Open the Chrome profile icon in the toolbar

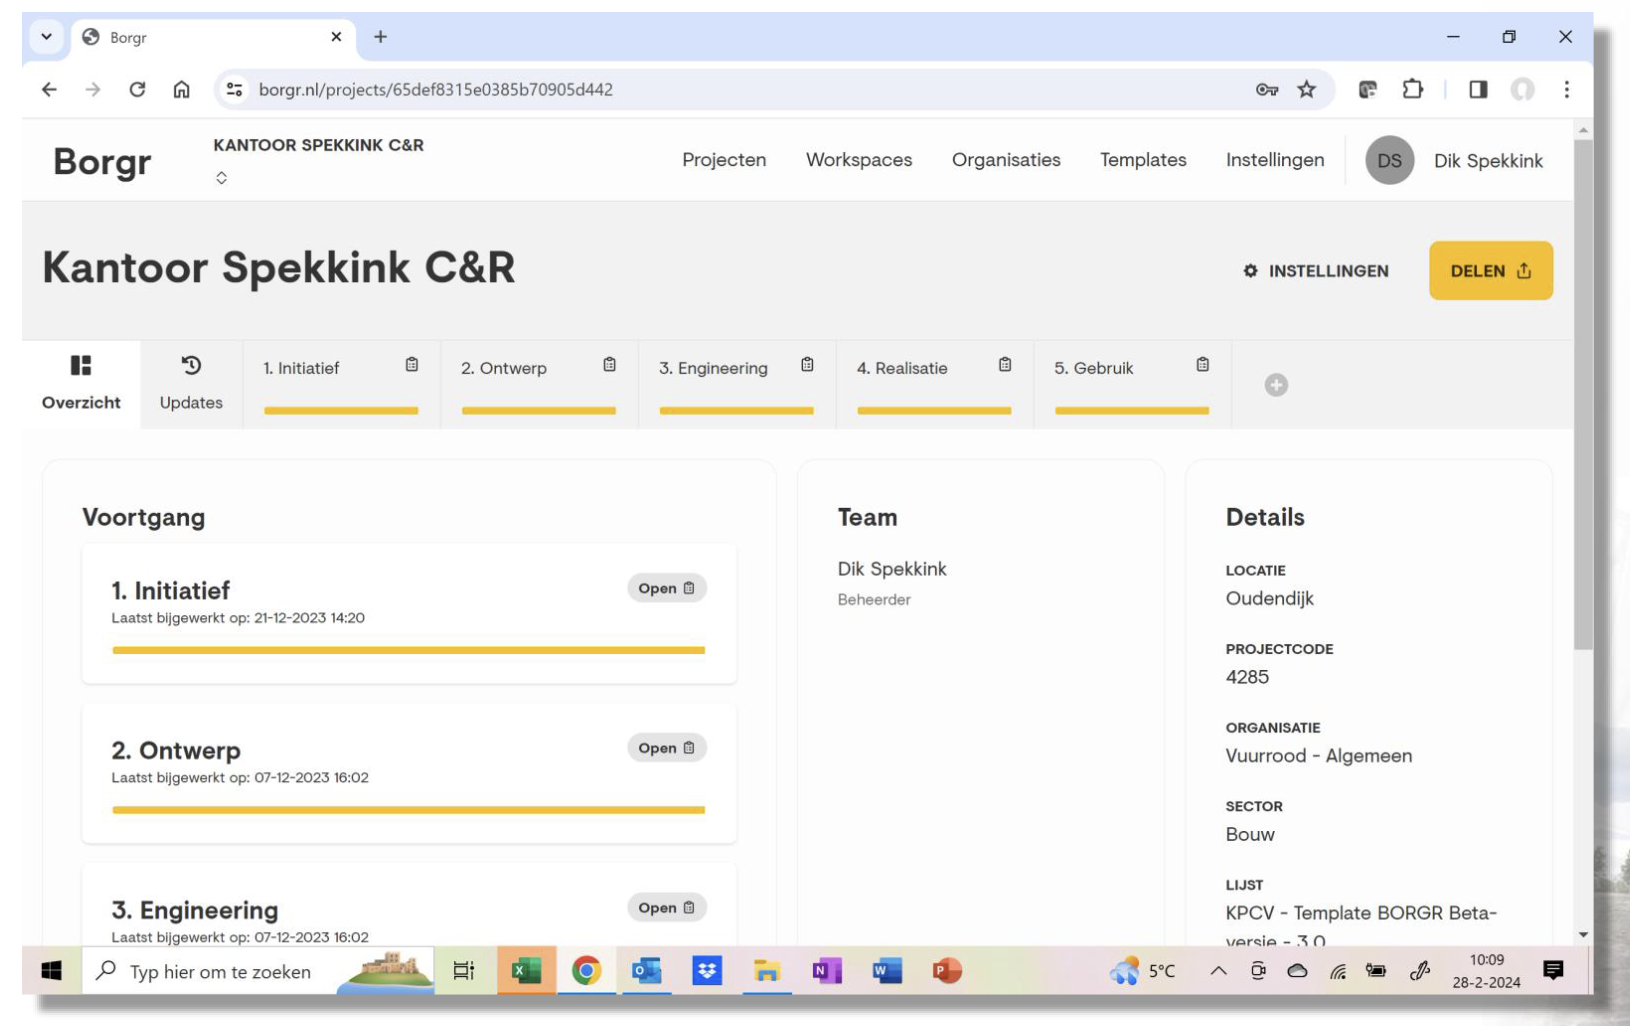1522,89
